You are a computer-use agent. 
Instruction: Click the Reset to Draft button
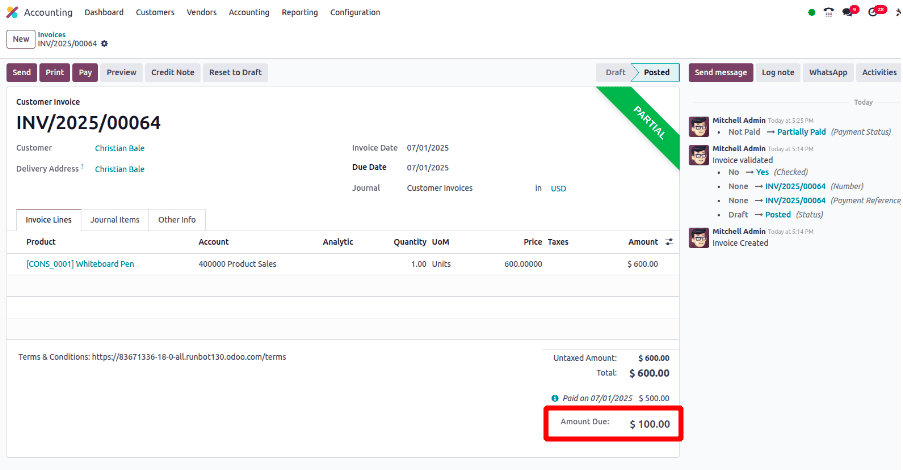[x=236, y=73]
